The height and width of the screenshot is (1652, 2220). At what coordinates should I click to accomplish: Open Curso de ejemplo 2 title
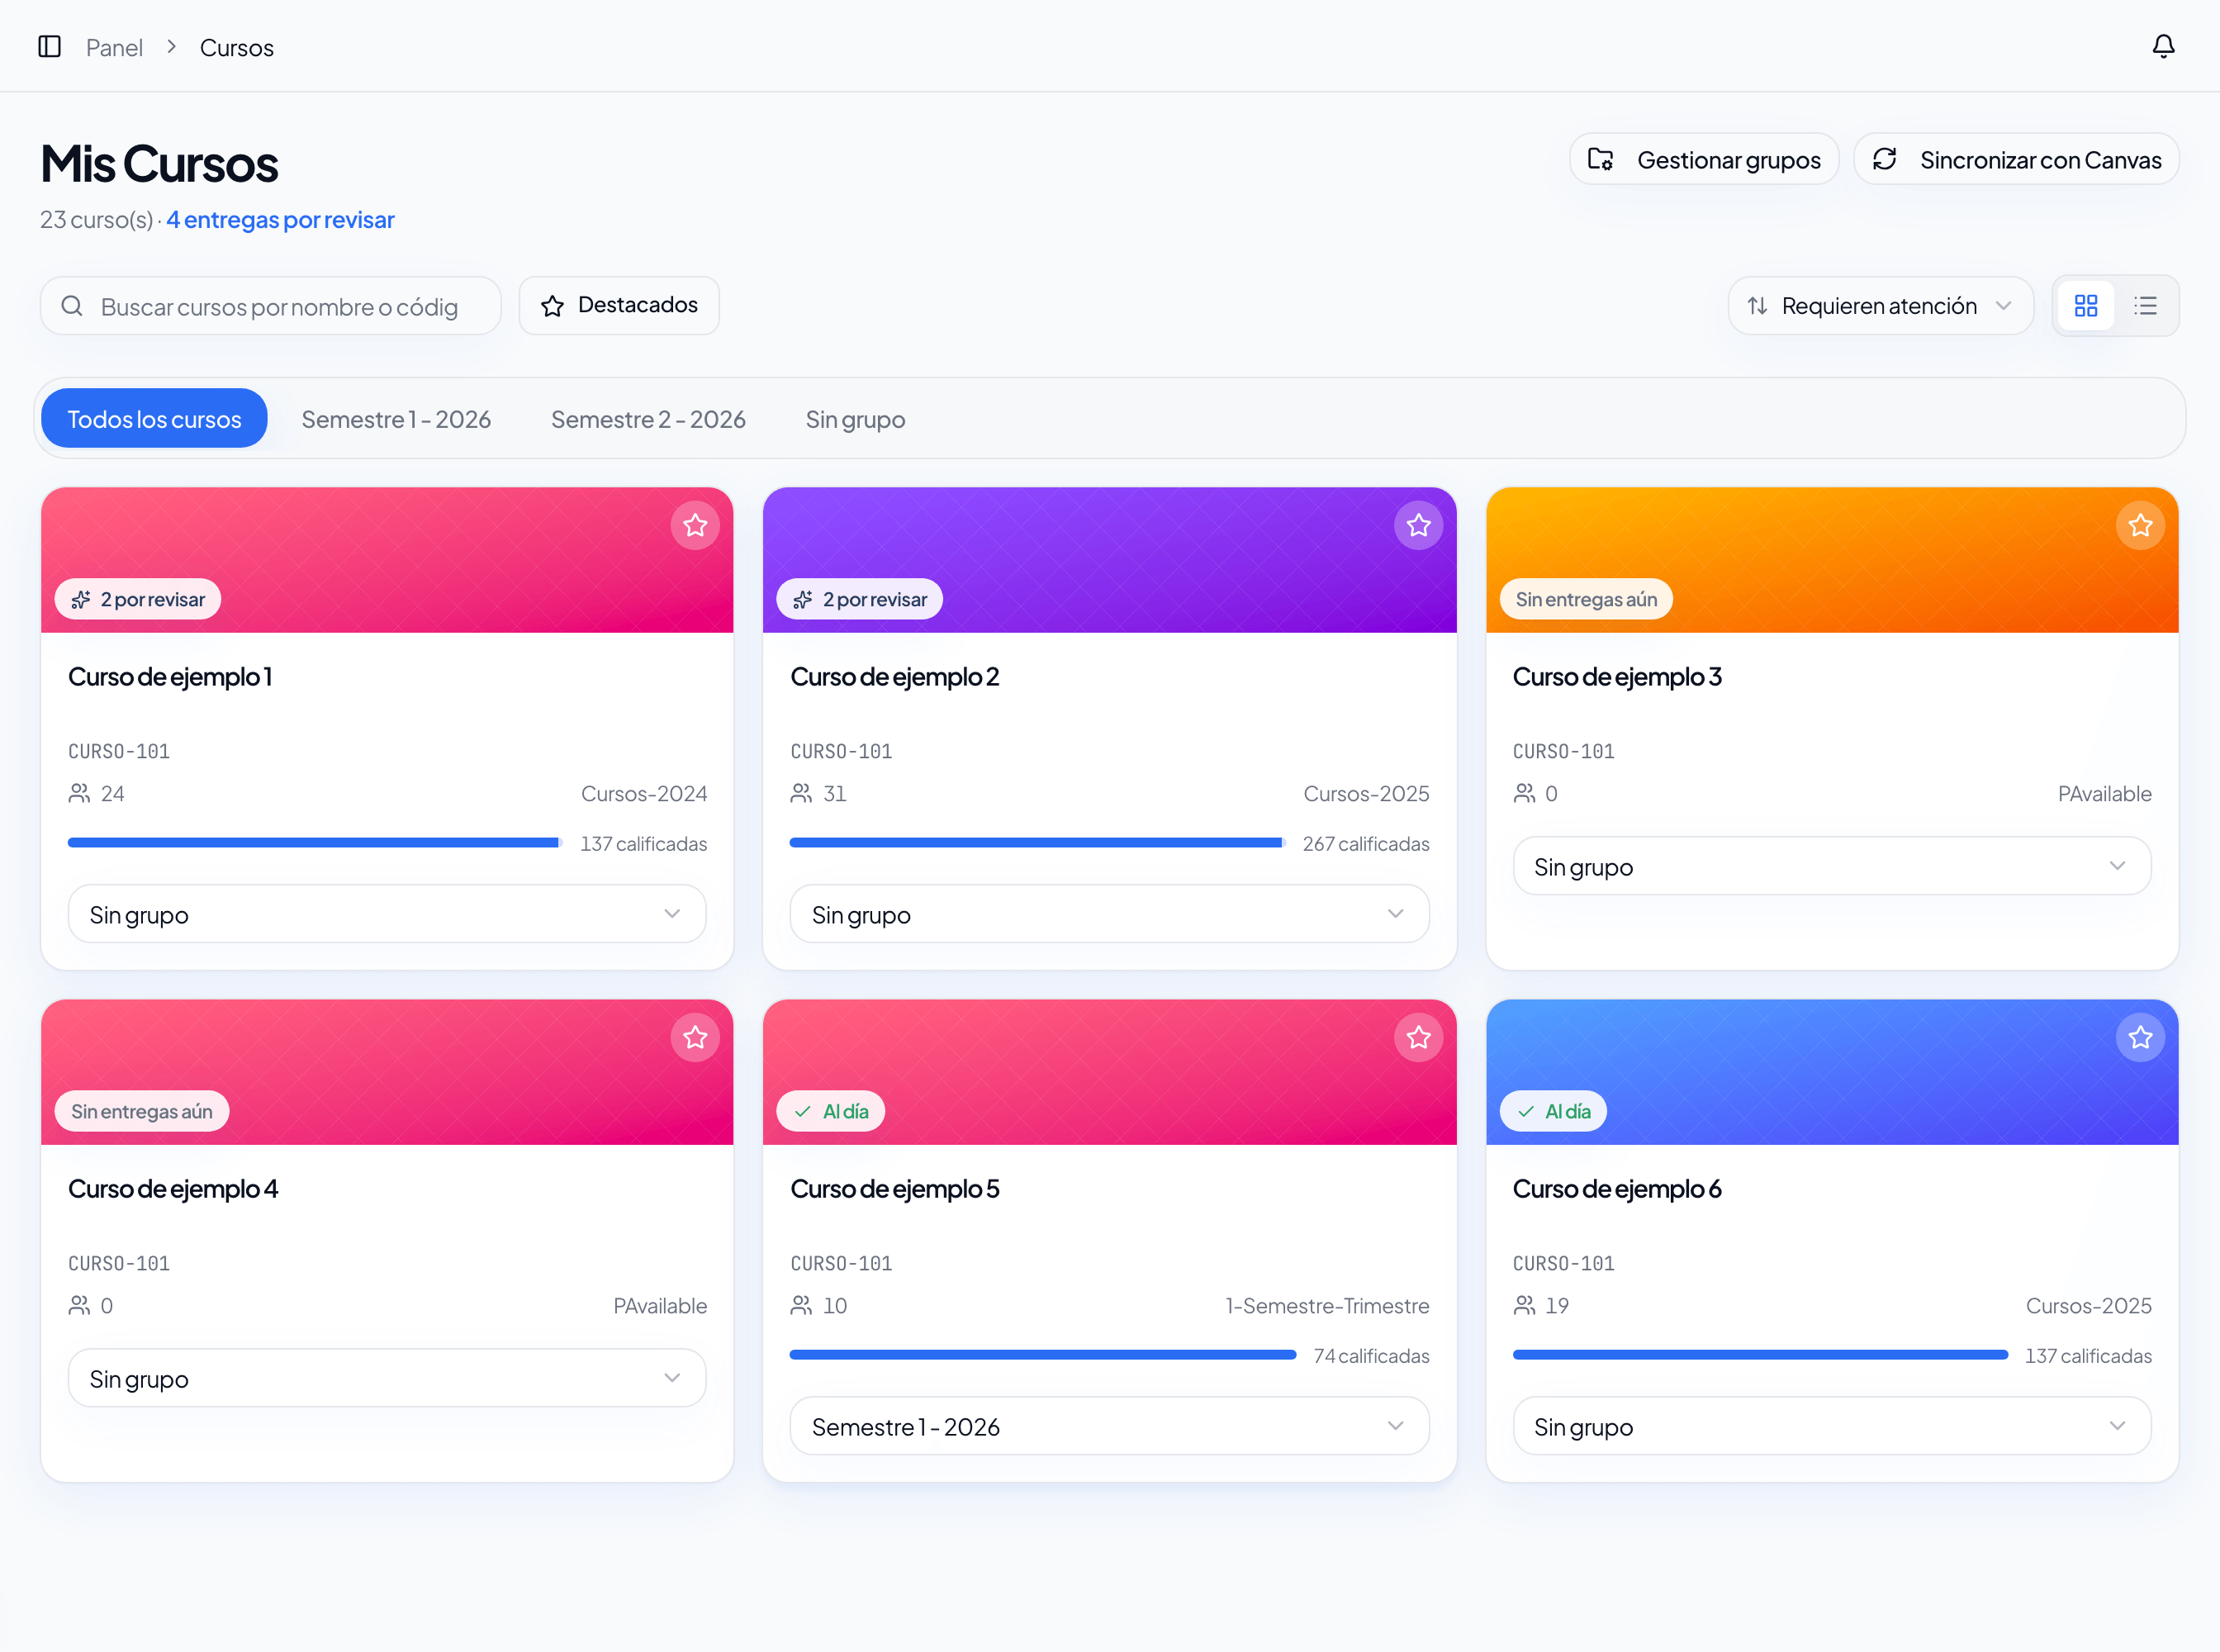894,677
